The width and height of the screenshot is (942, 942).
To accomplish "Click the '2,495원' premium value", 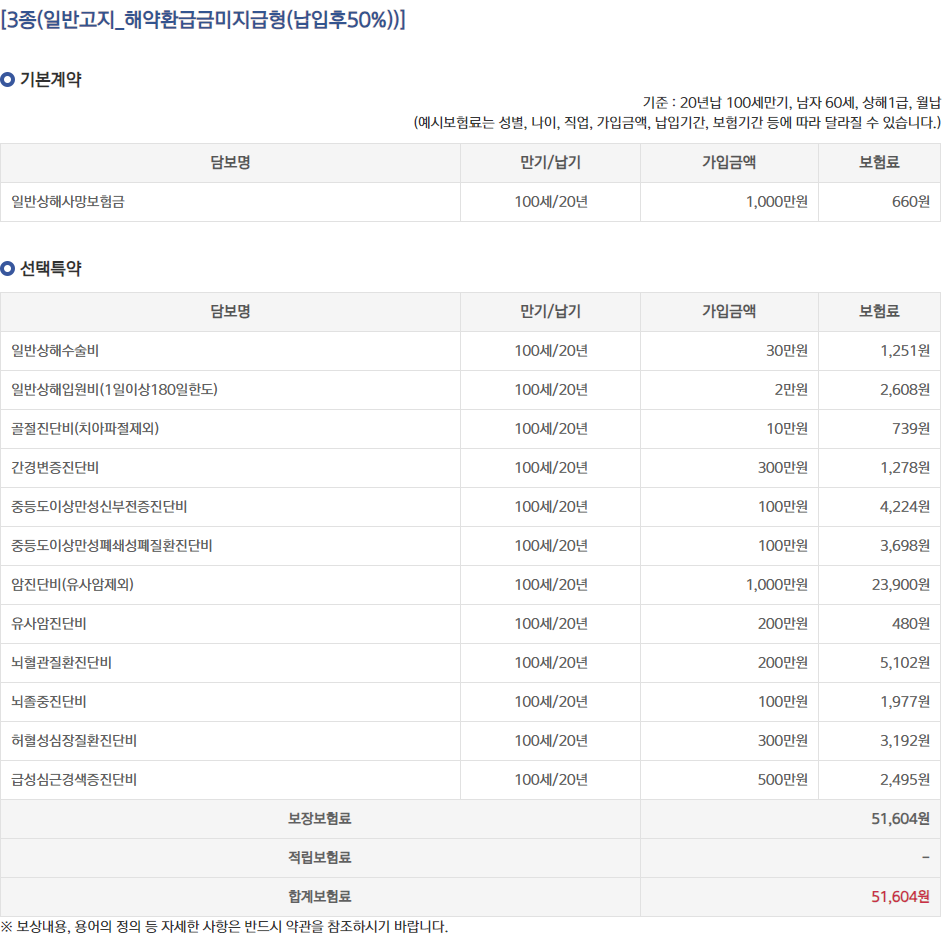I will (x=905, y=780).
